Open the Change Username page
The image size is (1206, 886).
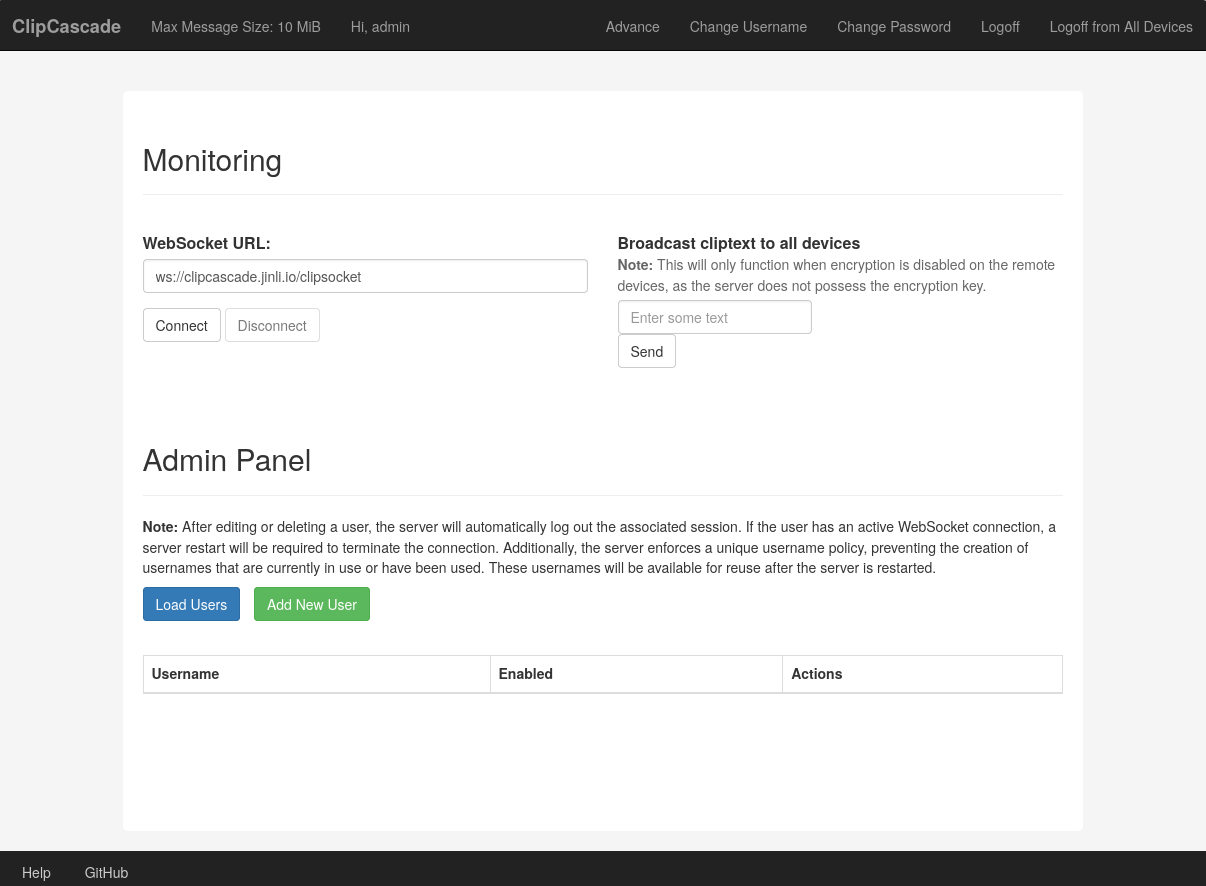pos(748,27)
